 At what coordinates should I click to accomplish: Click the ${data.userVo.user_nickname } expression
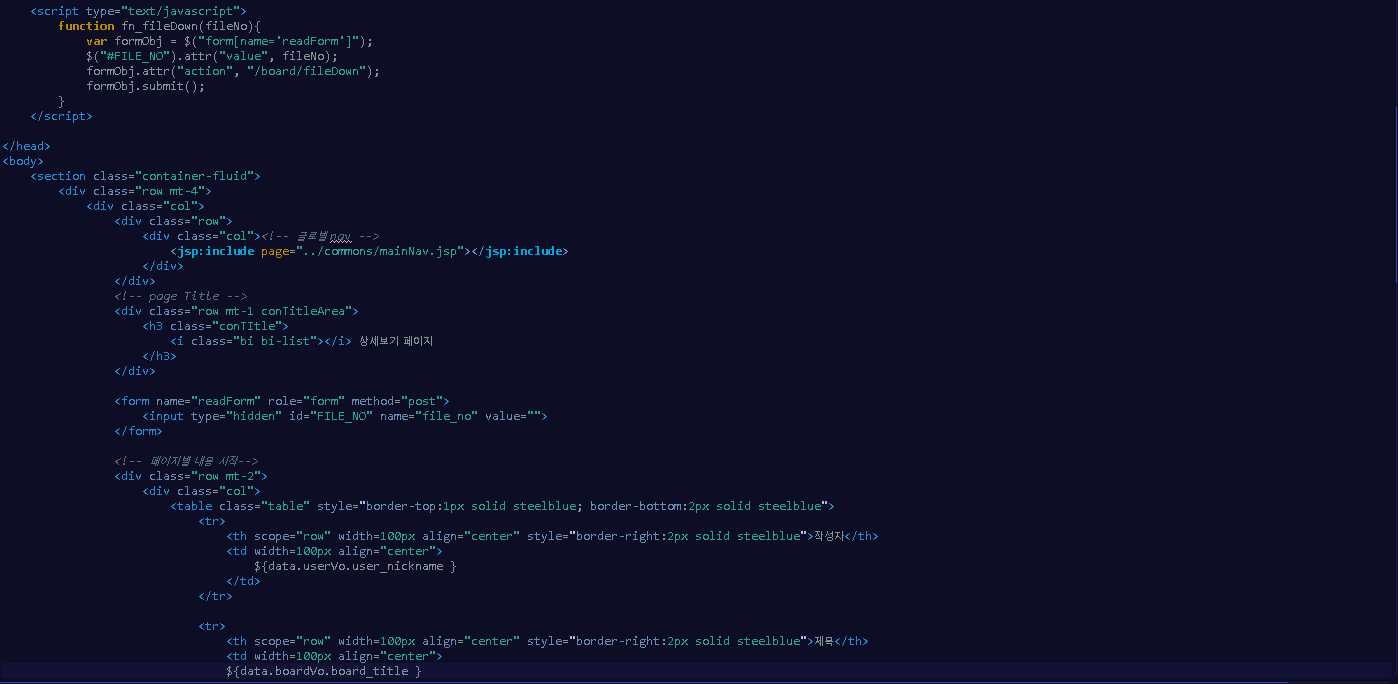(x=355, y=566)
